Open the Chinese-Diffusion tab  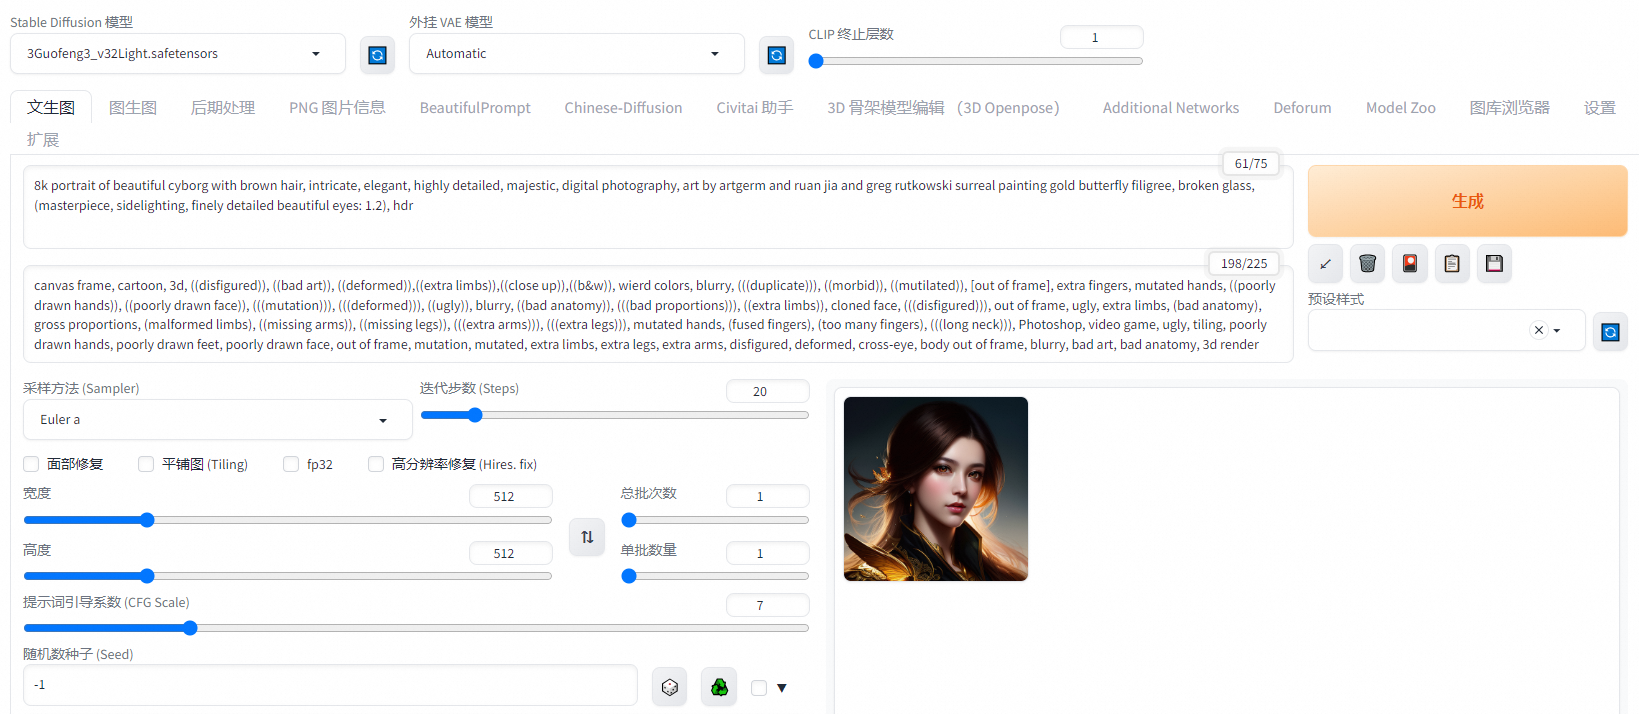point(623,108)
